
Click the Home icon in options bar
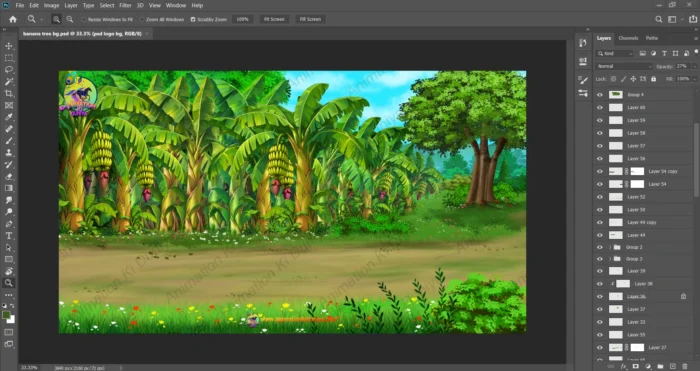[x=13, y=19]
